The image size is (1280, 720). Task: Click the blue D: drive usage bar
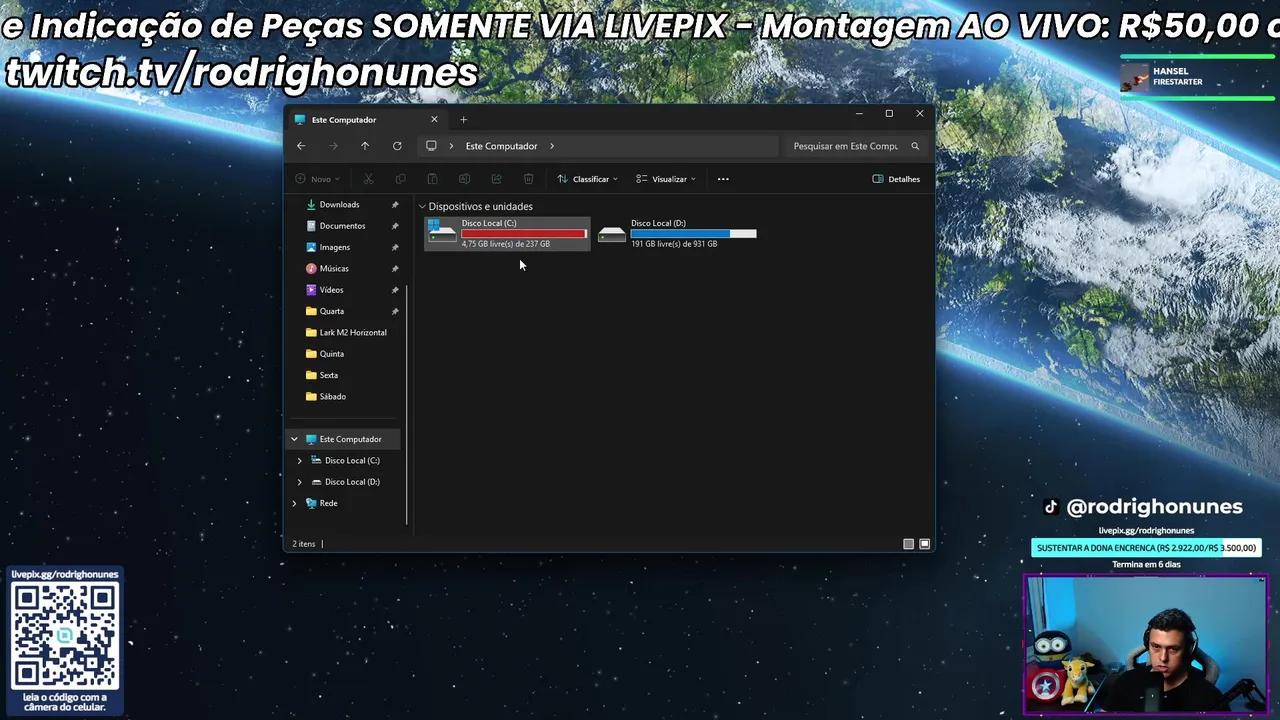(x=693, y=234)
